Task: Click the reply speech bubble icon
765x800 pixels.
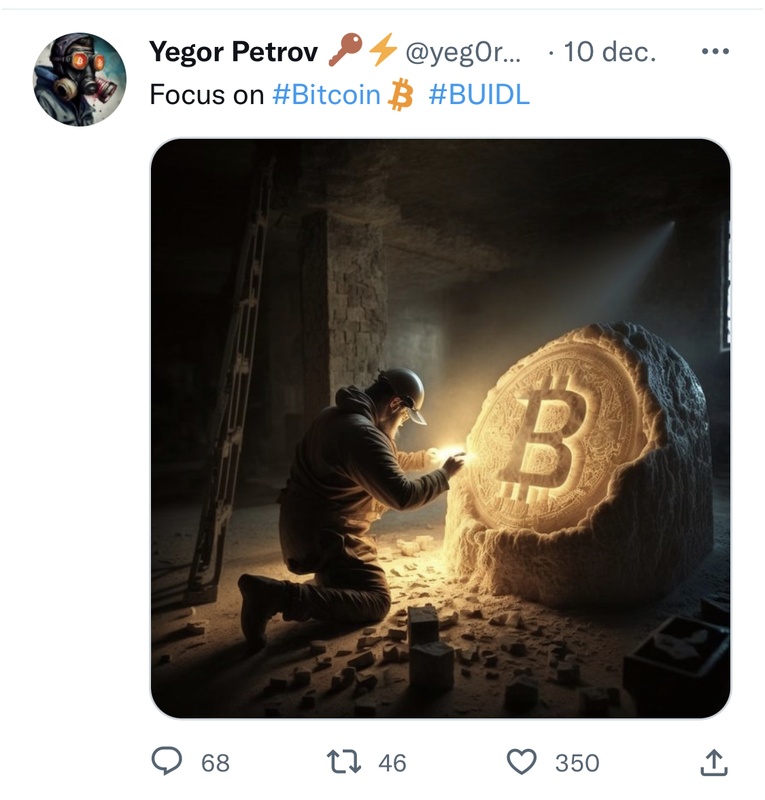Action: (x=168, y=762)
